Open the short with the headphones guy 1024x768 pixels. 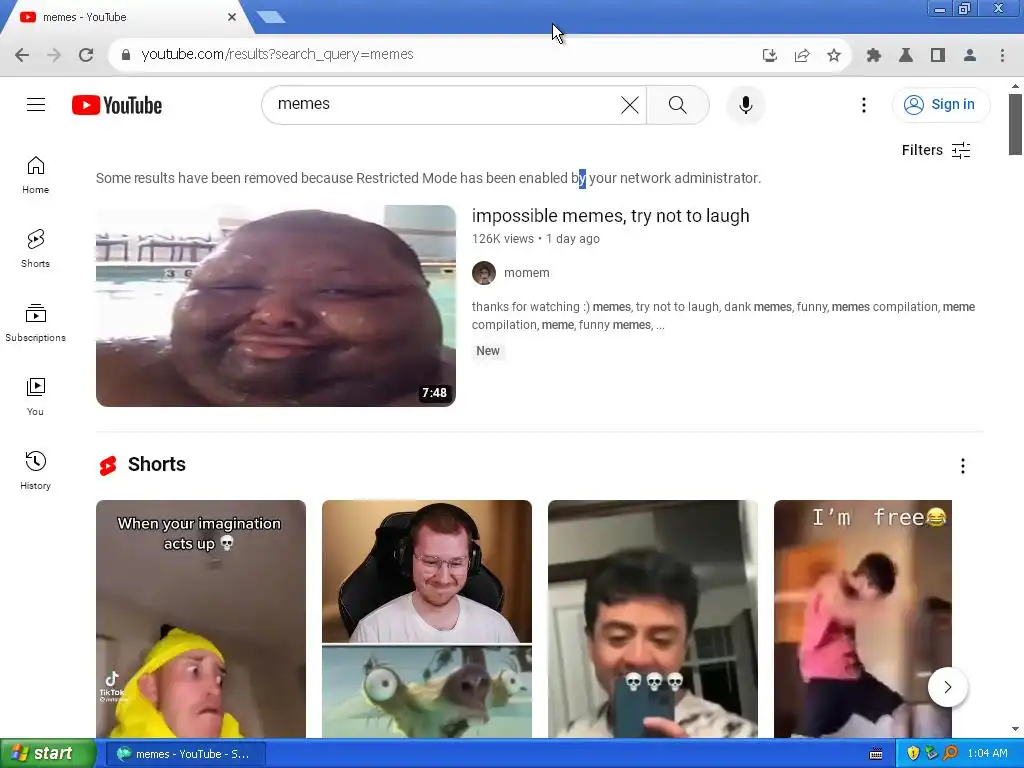click(x=426, y=619)
